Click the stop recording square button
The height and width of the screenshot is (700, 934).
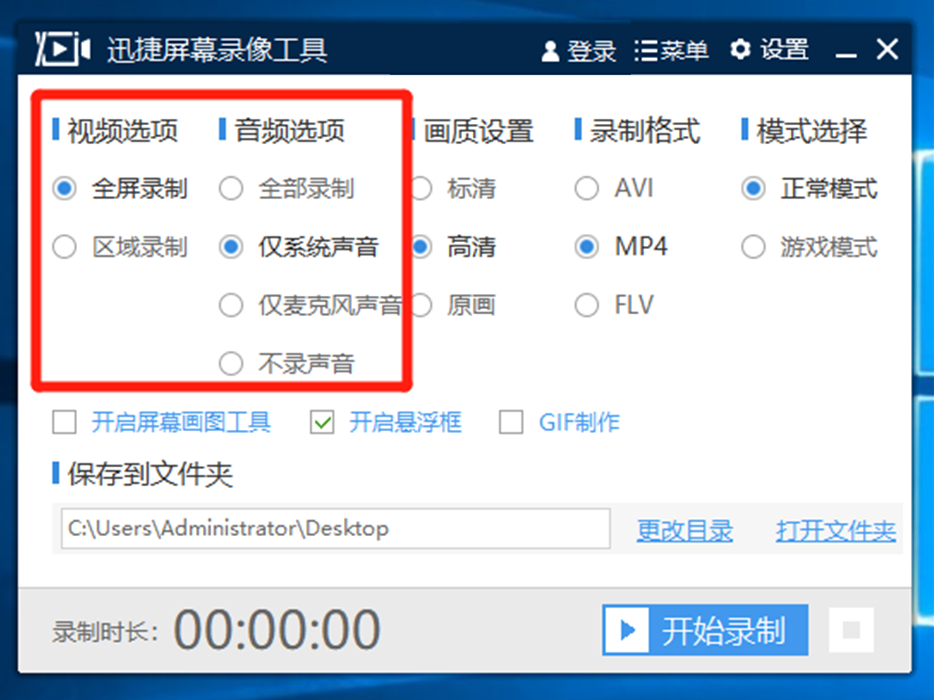851,630
